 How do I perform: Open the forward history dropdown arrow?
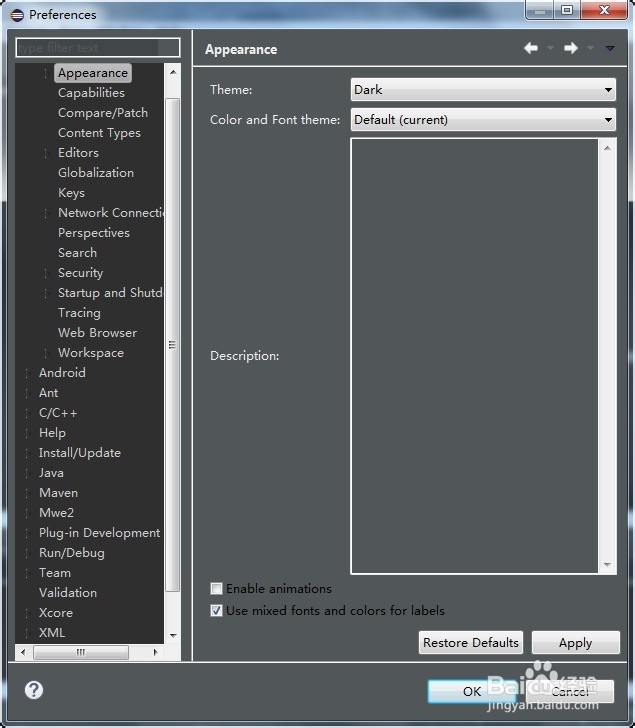pos(590,48)
